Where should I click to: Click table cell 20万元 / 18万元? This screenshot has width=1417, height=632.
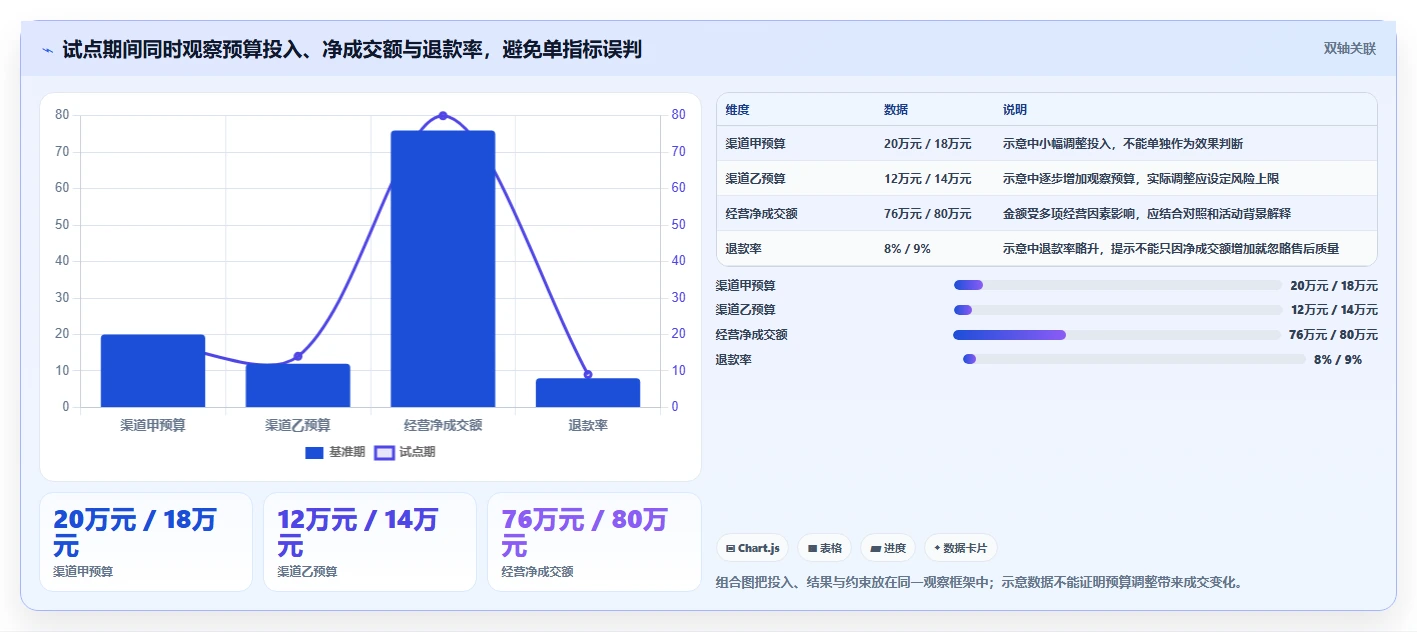(x=928, y=144)
